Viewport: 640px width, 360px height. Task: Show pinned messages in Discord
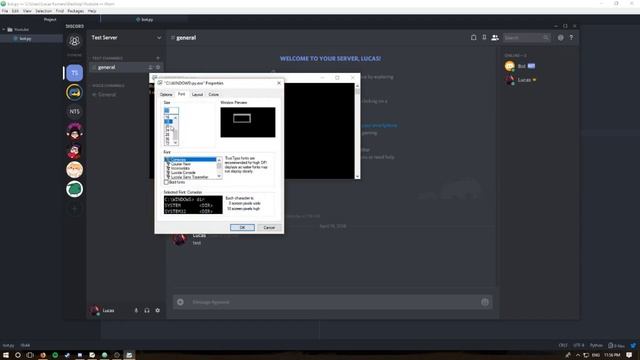pyautogui.click(x=484, y=38)
